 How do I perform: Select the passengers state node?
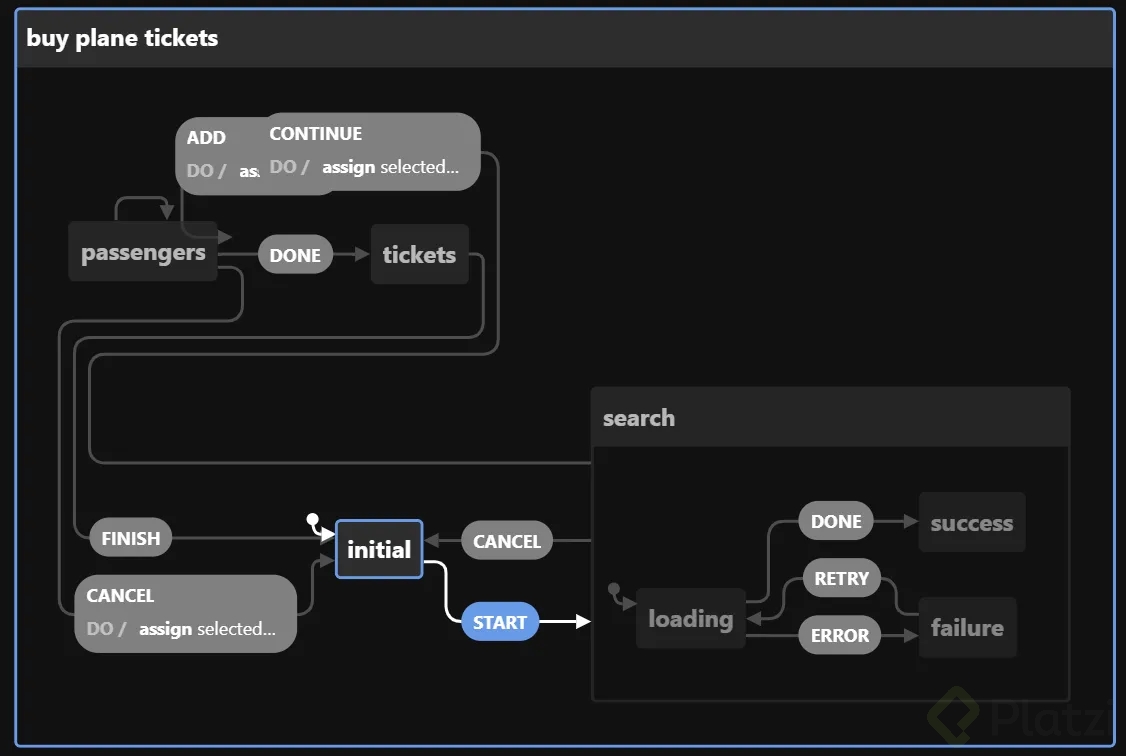(x=143, y=252)
